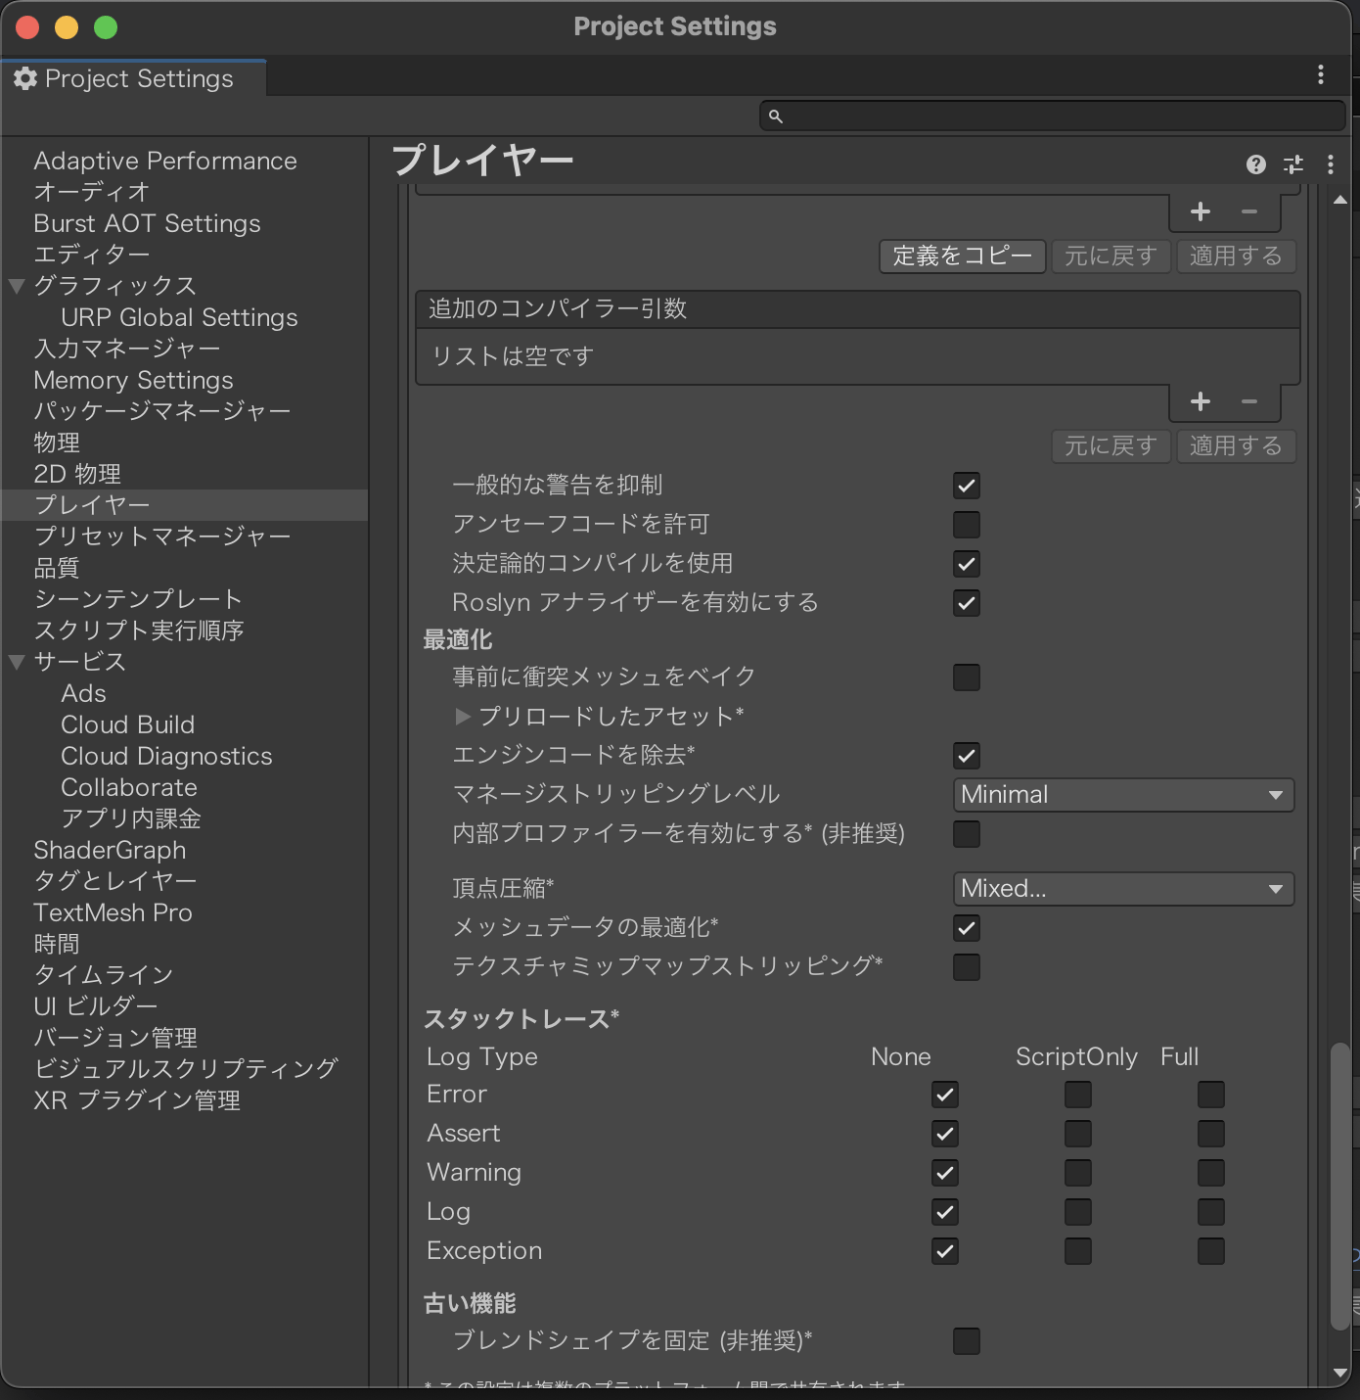The height and width of the screenshot is (1400, 1360).
Task: Open the Player settings help icon
Action: tap(1255, 164)
